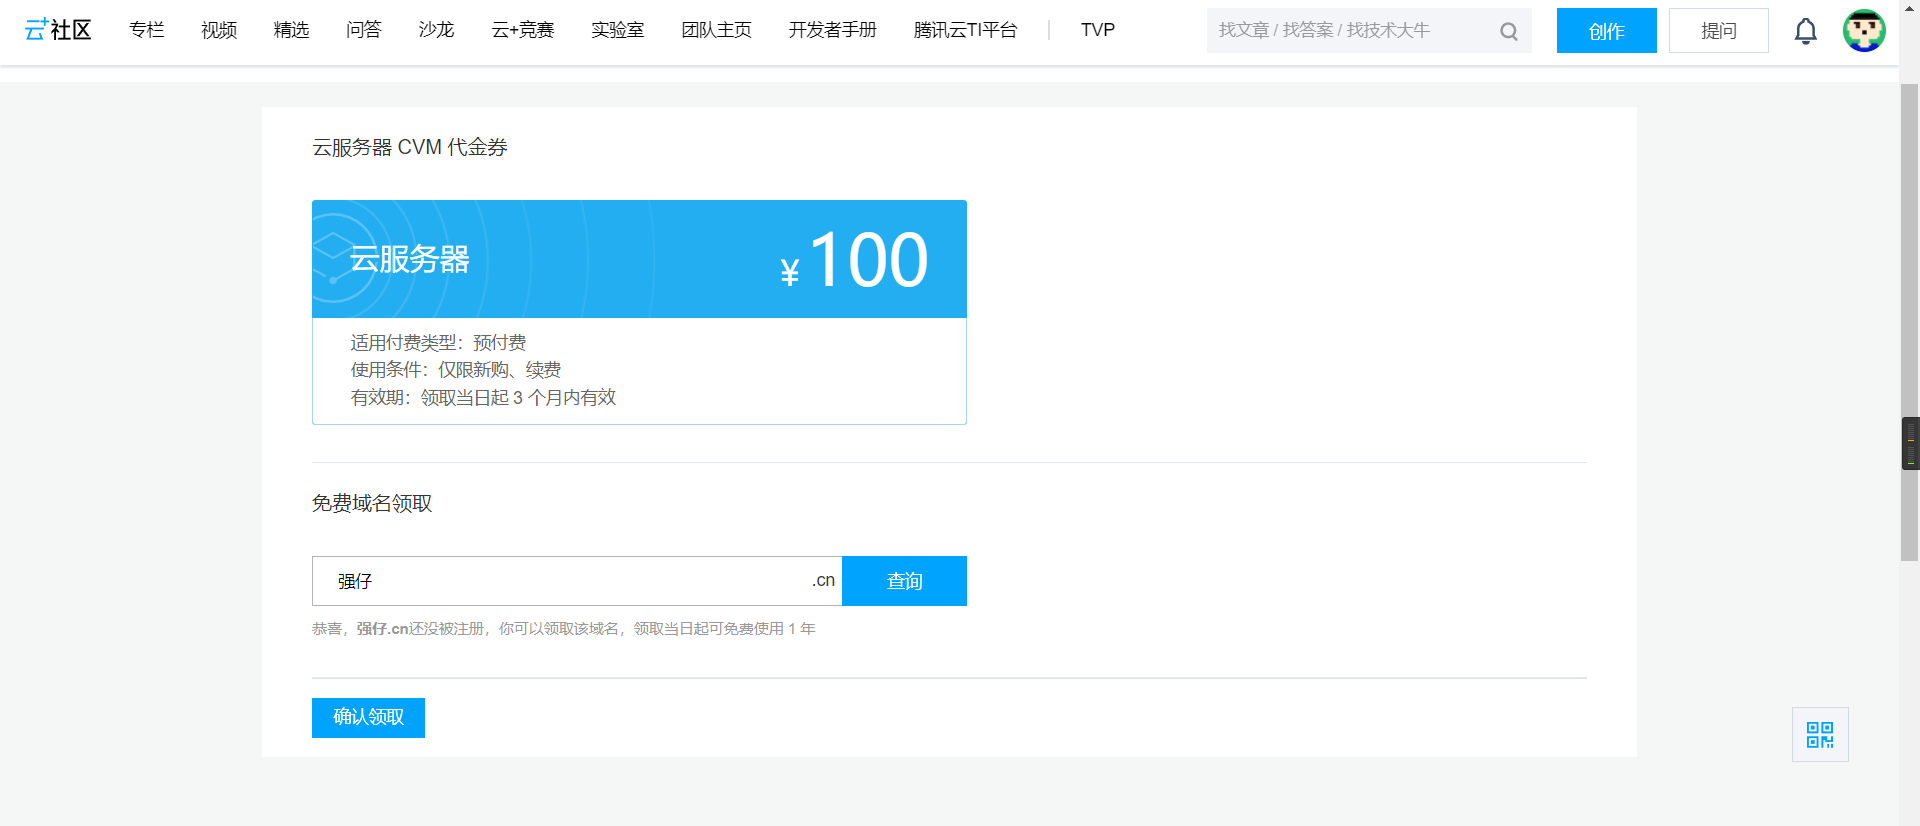Open the 专栏 menu item

click(x=146, y=30)
